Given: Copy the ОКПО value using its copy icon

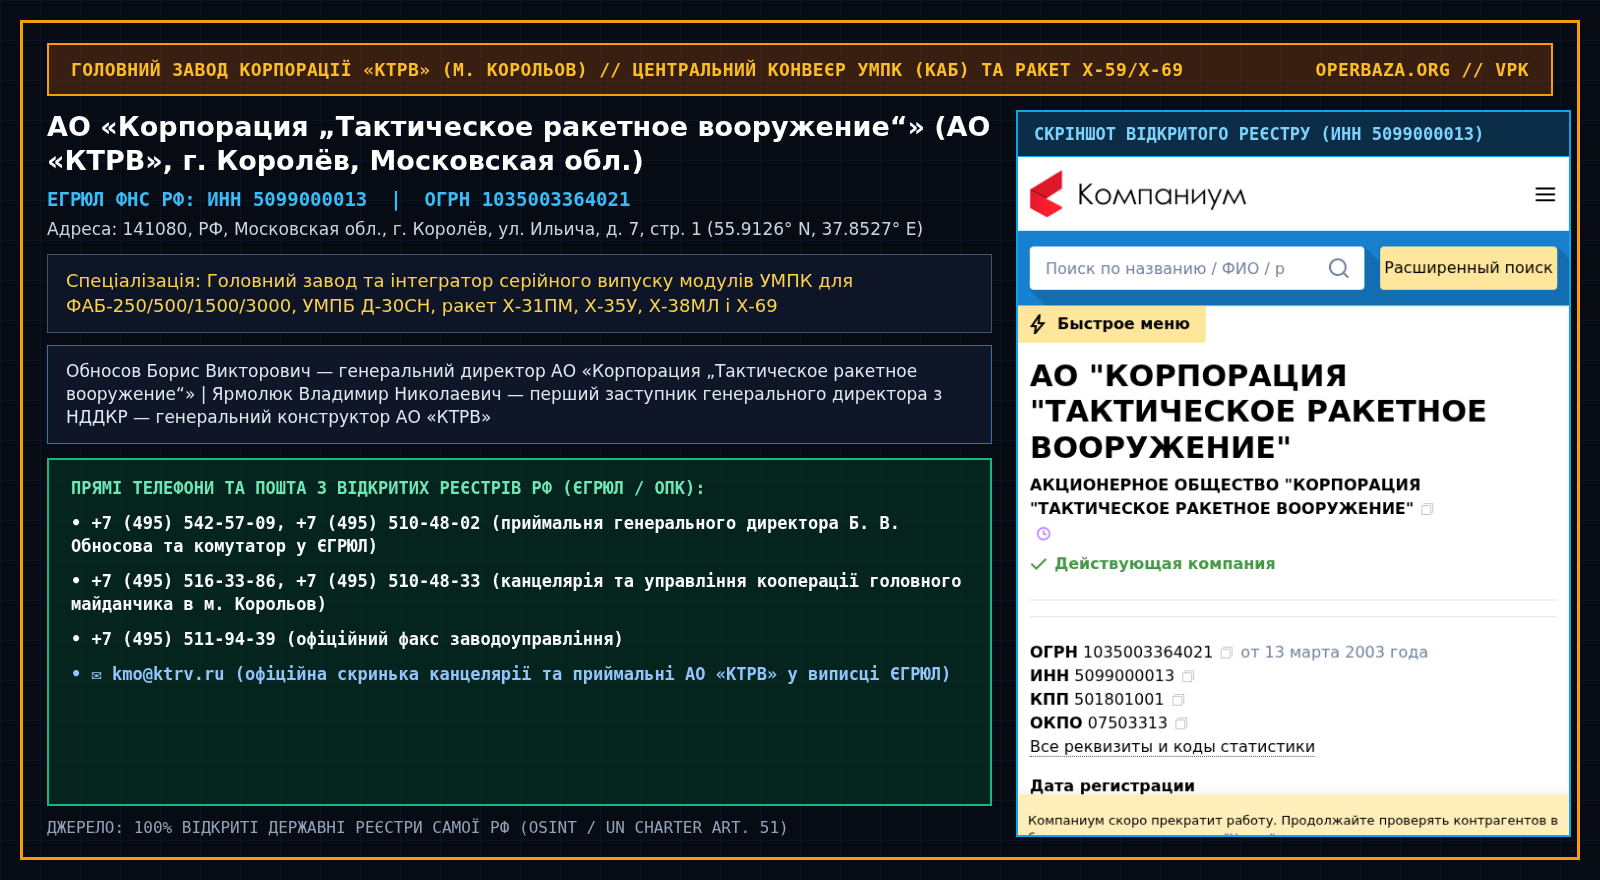Looking at the screenshot, I should tap(1181, 724).
